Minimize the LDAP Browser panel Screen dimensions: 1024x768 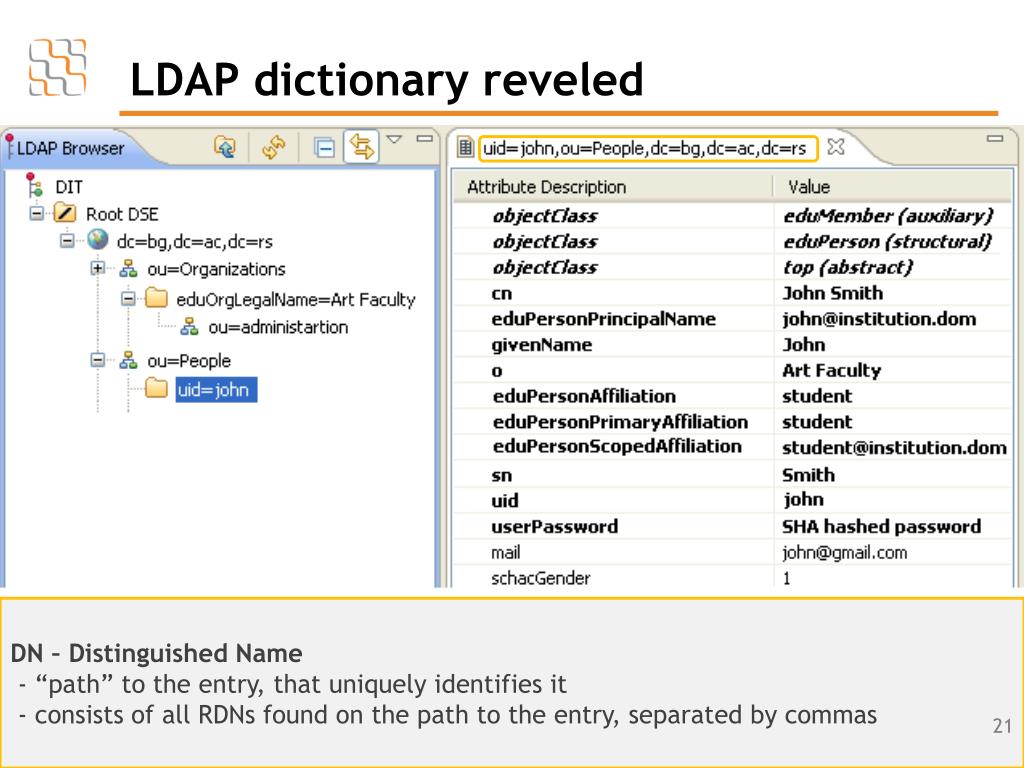tap(425, 138)
